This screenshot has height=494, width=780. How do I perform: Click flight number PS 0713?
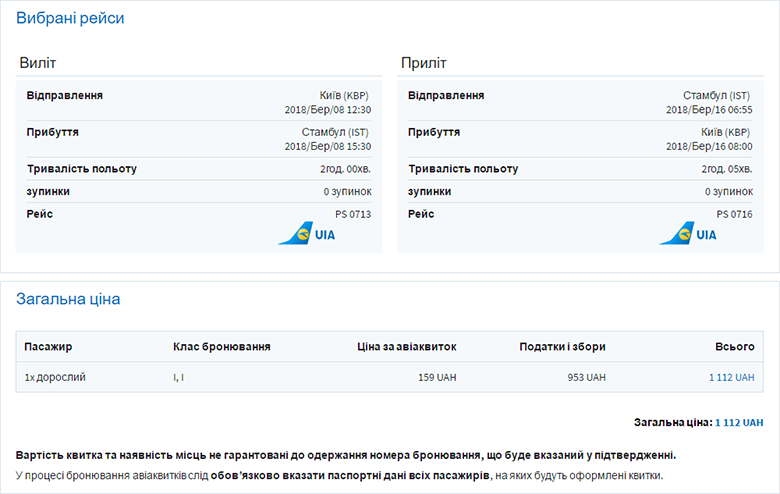(352, 214)
